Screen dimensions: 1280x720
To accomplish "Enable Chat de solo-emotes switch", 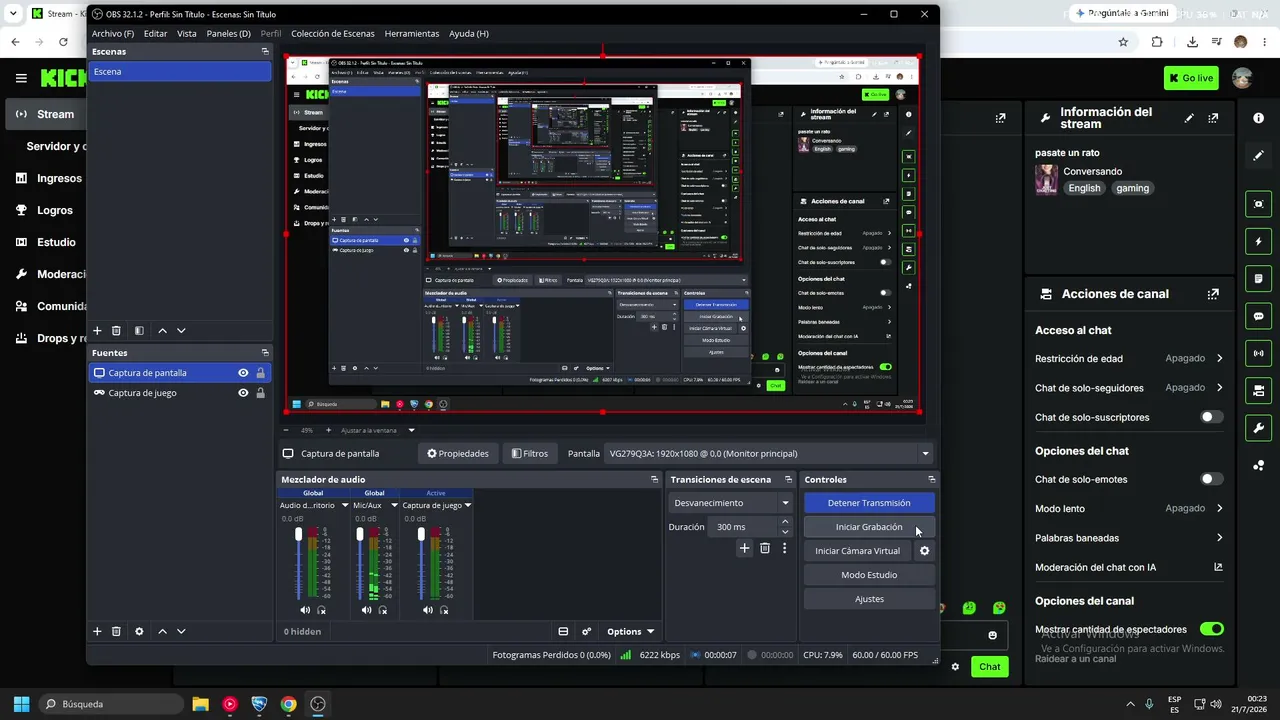I will [1211, 479].
